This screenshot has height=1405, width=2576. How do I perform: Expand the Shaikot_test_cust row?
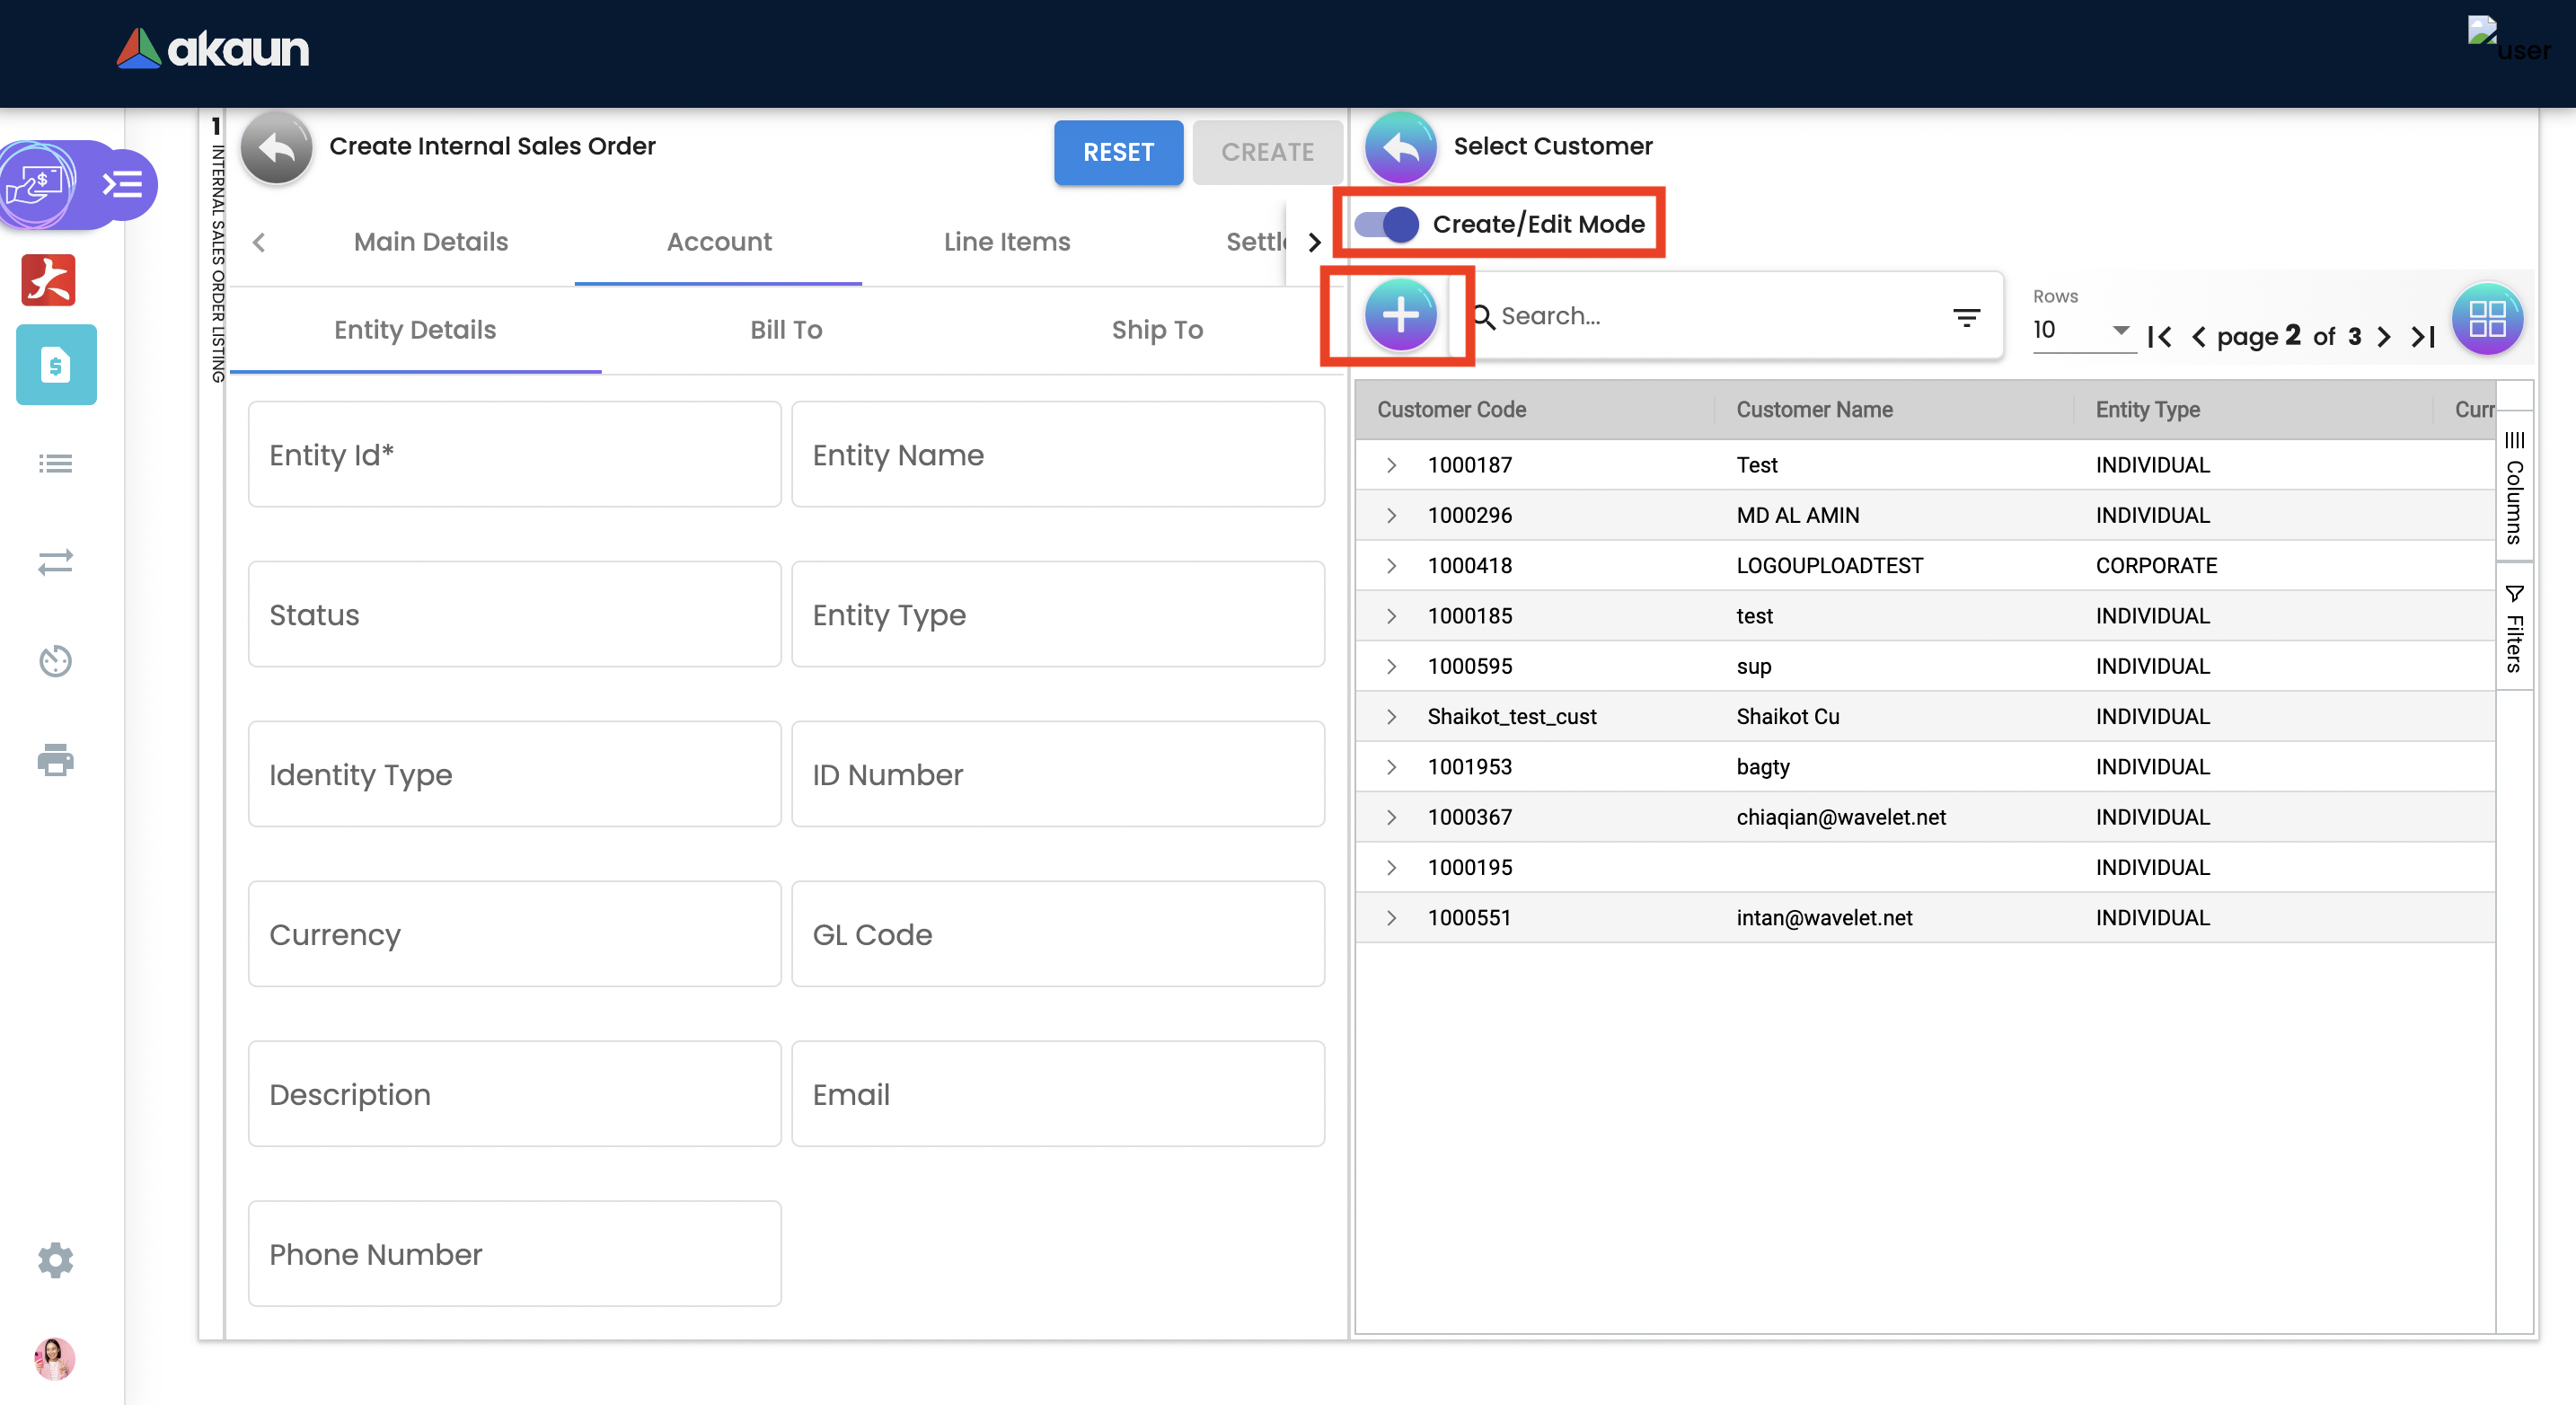1391,717
